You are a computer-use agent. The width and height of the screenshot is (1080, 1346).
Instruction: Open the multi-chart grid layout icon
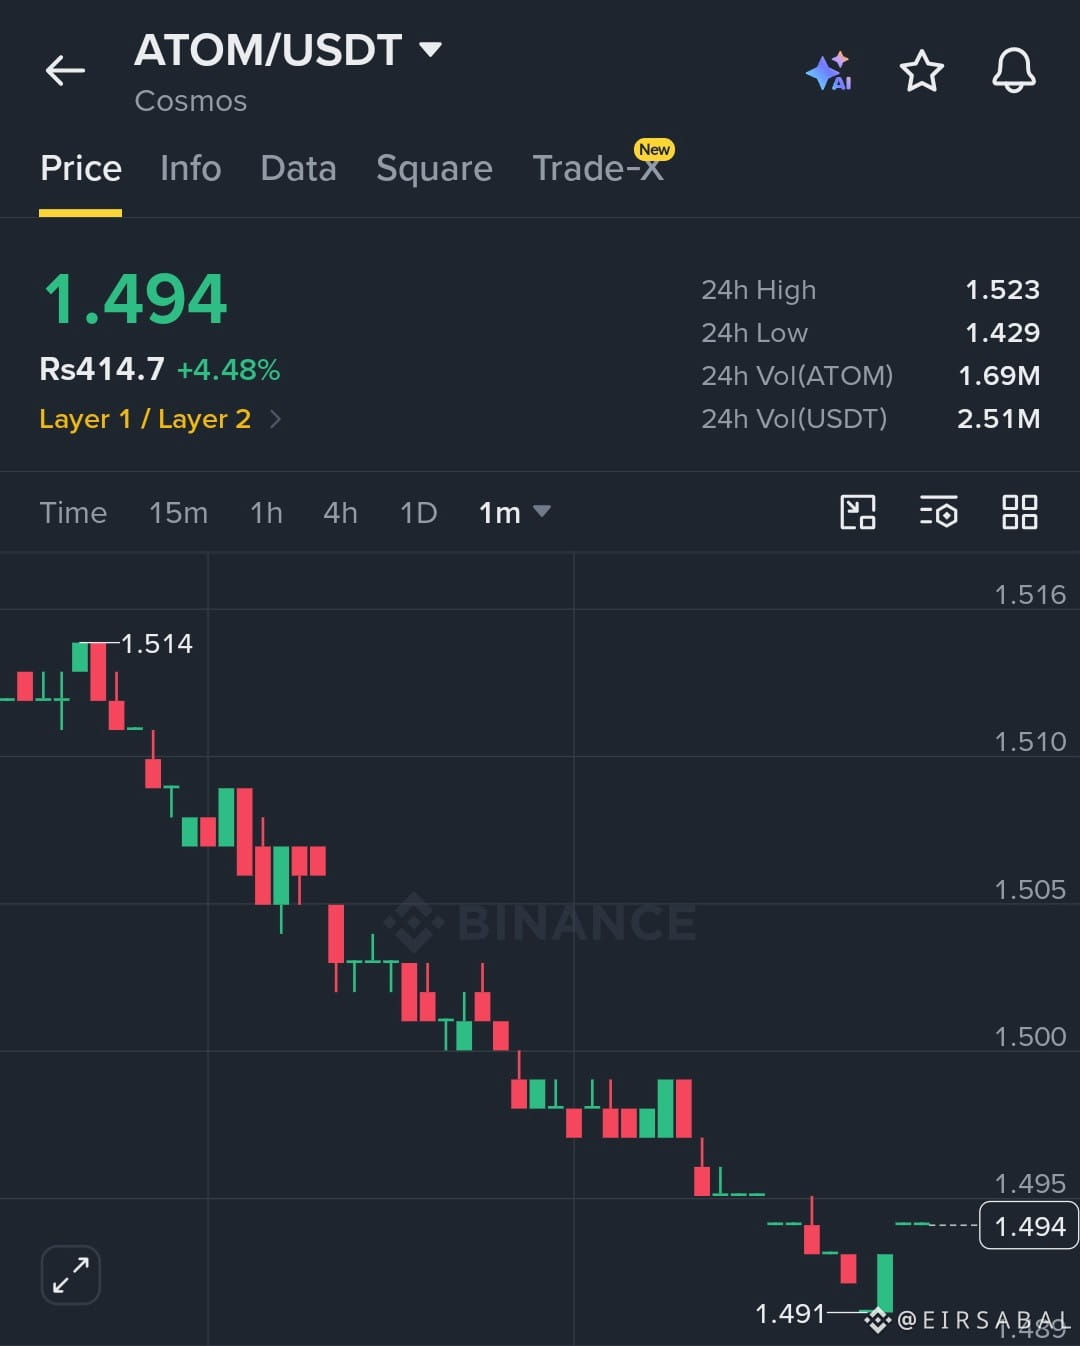pos(1020,512)
